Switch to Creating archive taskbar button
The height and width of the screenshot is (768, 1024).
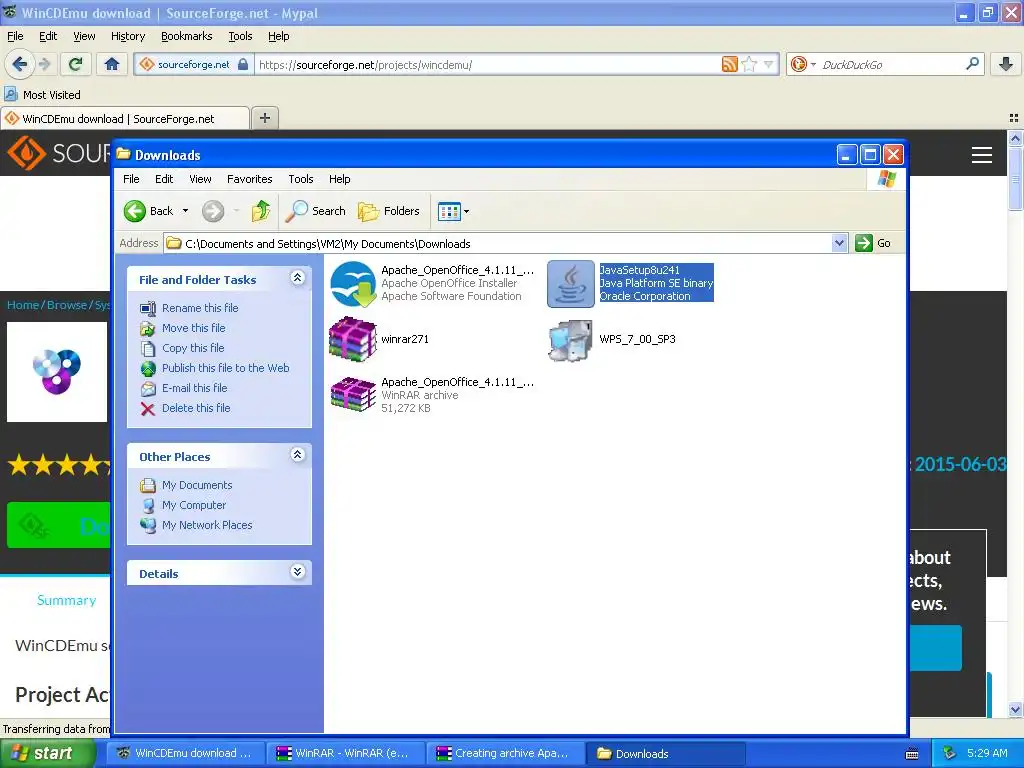click(505, 753)
